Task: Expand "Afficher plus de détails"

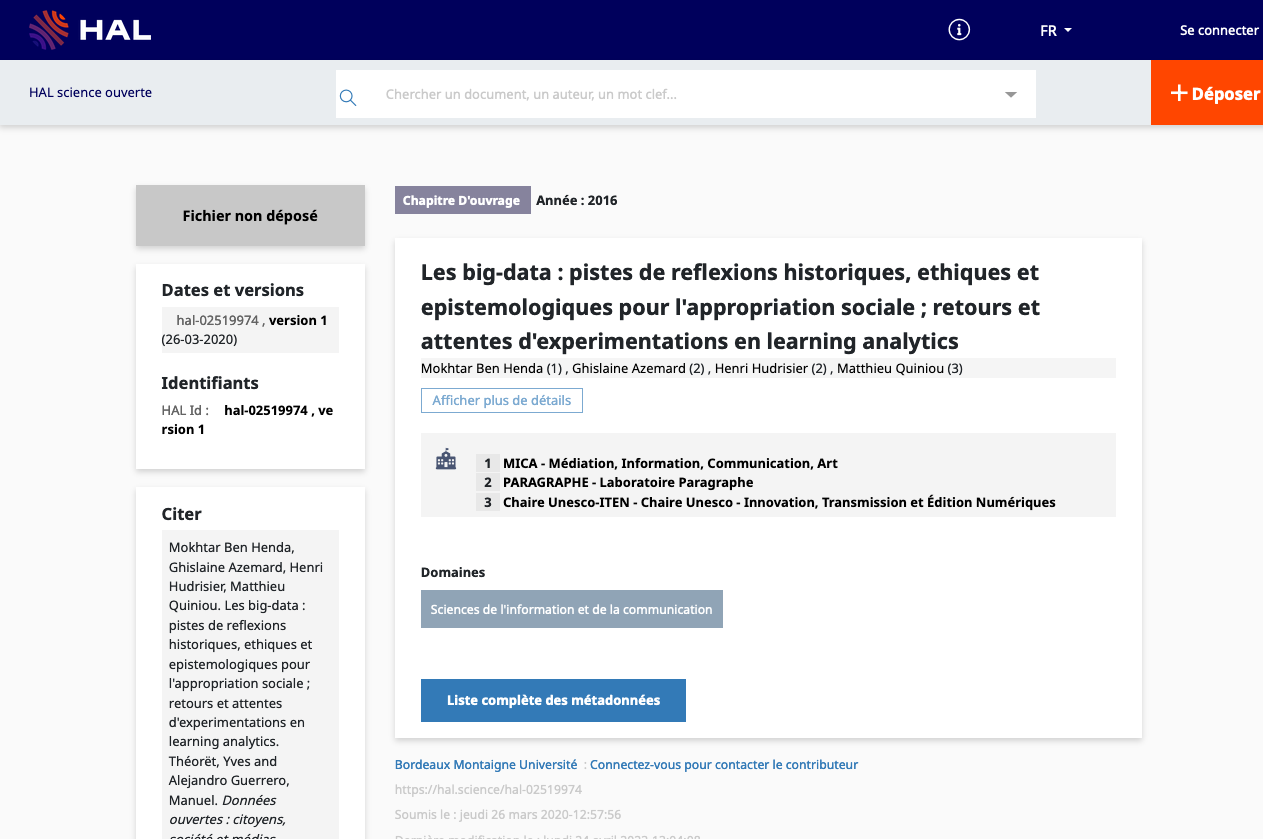Action: click(501, 400)
